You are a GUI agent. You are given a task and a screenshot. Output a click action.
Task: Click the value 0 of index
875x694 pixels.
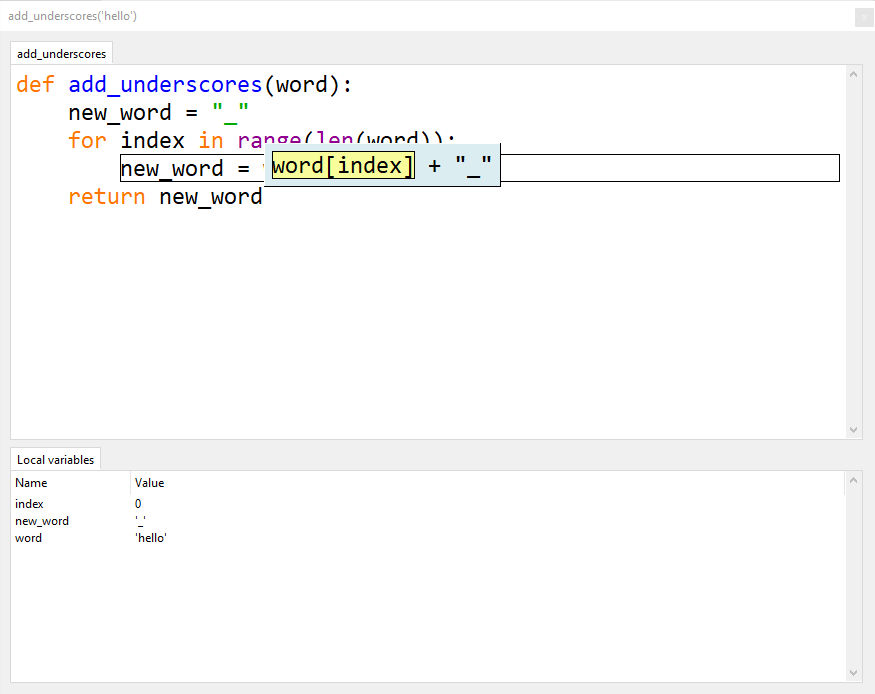138,504
